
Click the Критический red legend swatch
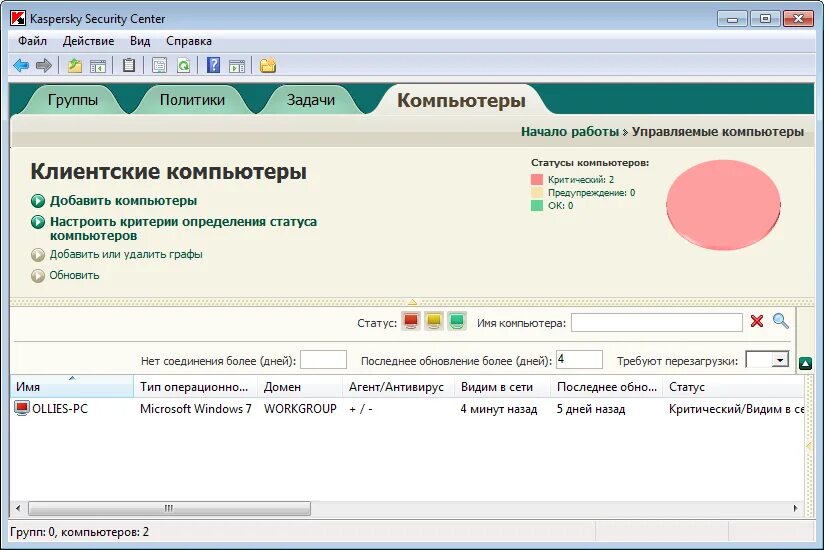point(537,180)
